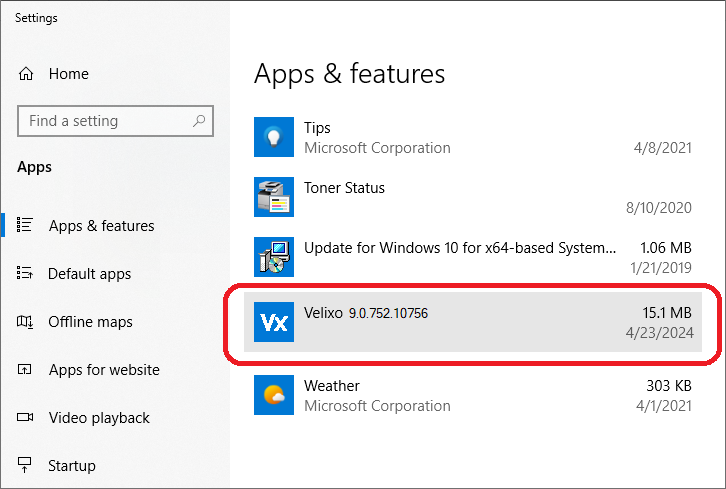Click Velixo size 15.1 MB
Image resolution: width=726 pixels, height=489 pixels.
(x=667, y=313)
